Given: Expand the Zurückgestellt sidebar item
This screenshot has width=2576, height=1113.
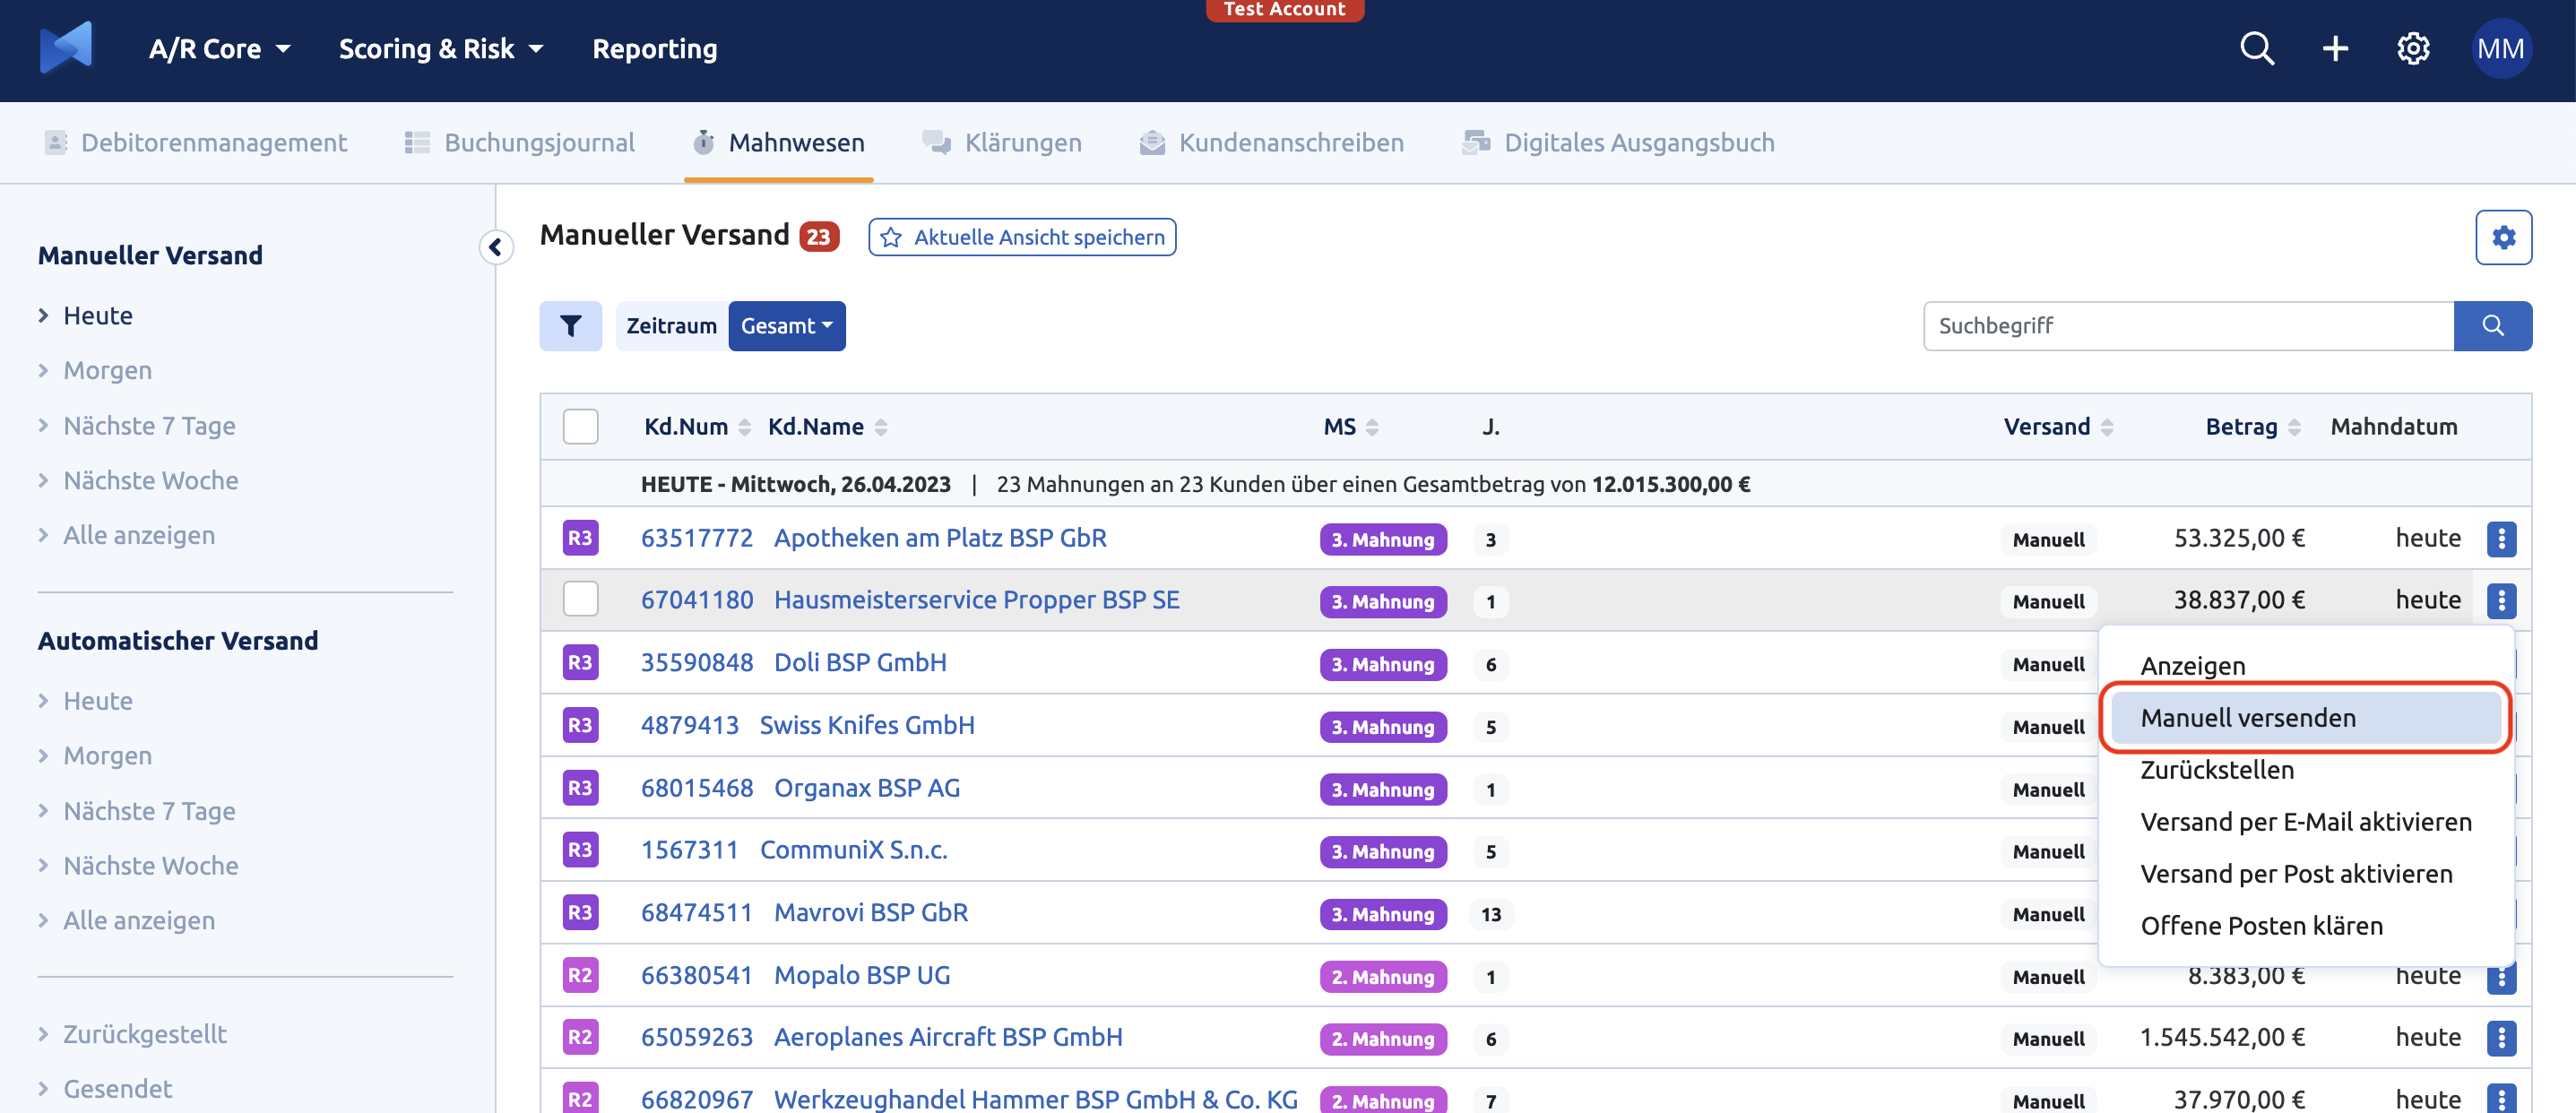Looking at the screenshot, I should pos(133,1034).
